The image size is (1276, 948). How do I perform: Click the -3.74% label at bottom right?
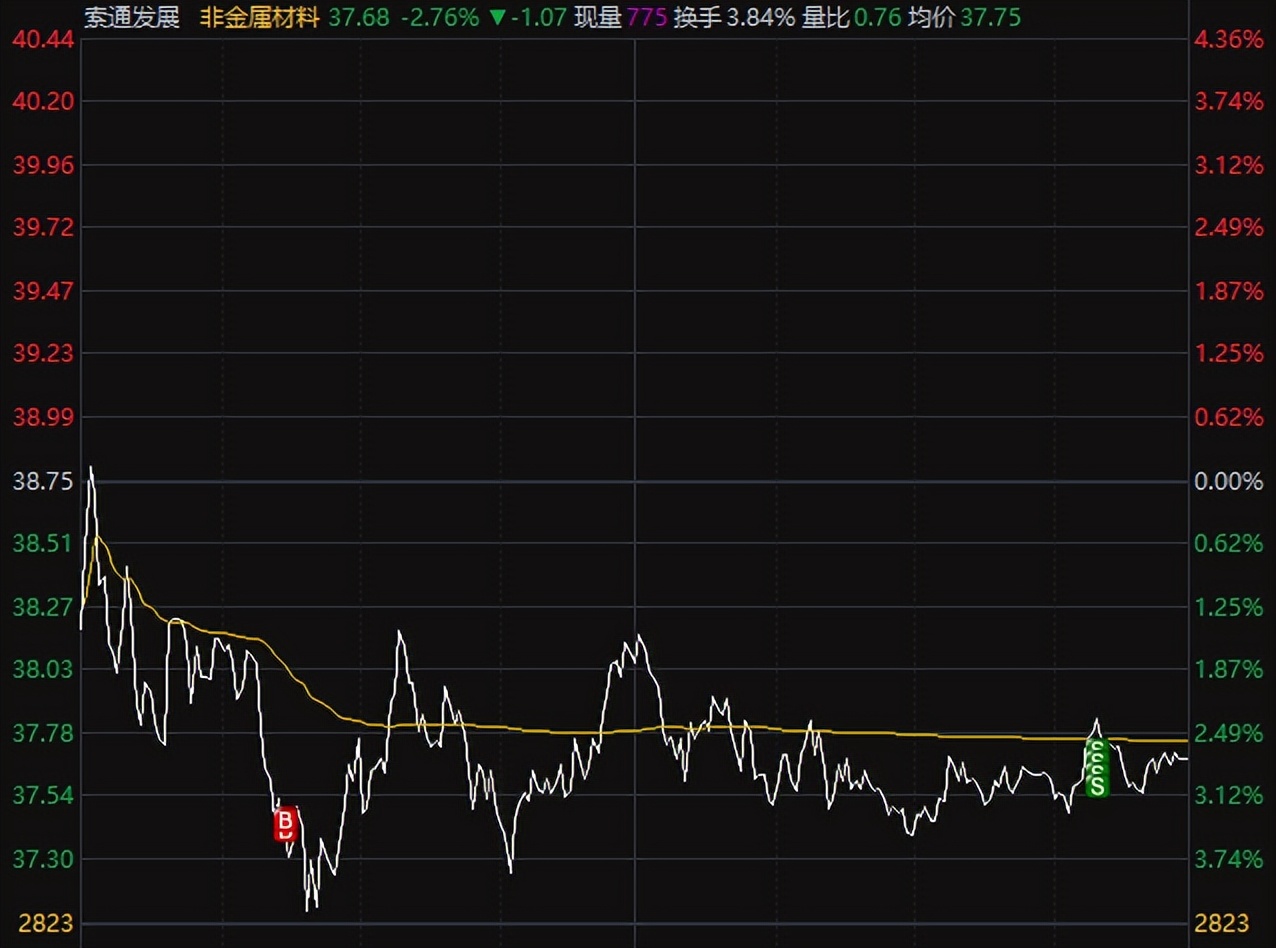(1228, 858)
